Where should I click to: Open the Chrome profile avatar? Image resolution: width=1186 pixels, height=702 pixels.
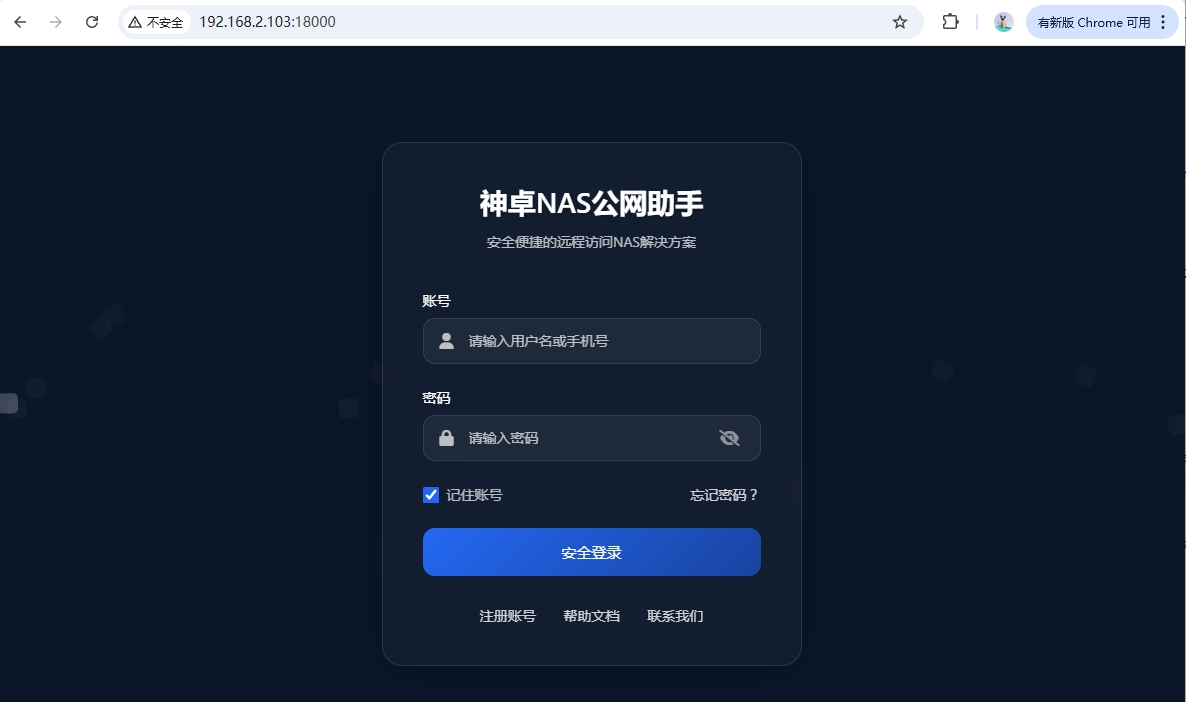1004,22
